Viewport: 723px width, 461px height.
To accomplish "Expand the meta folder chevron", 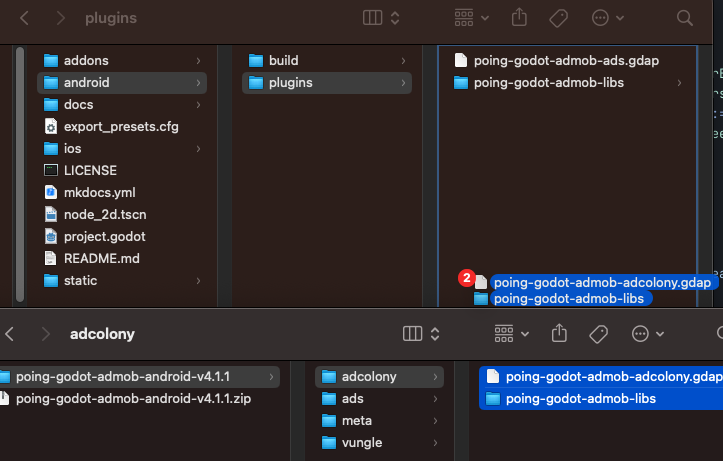I will [435, 421].
